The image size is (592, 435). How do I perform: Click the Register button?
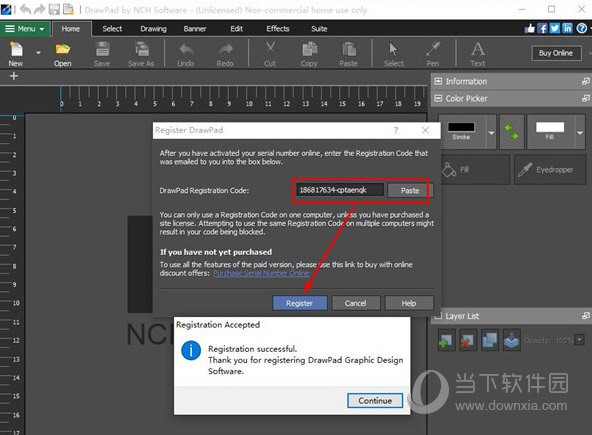click(x=300, y=303)
